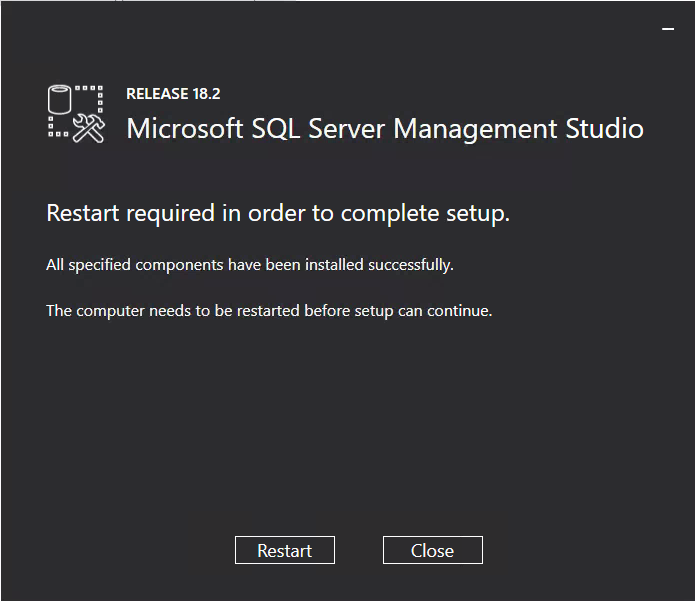The height and width of the screenshot is (601, 695).
Task: Click the Close button
Action: (x=433, y=550)
